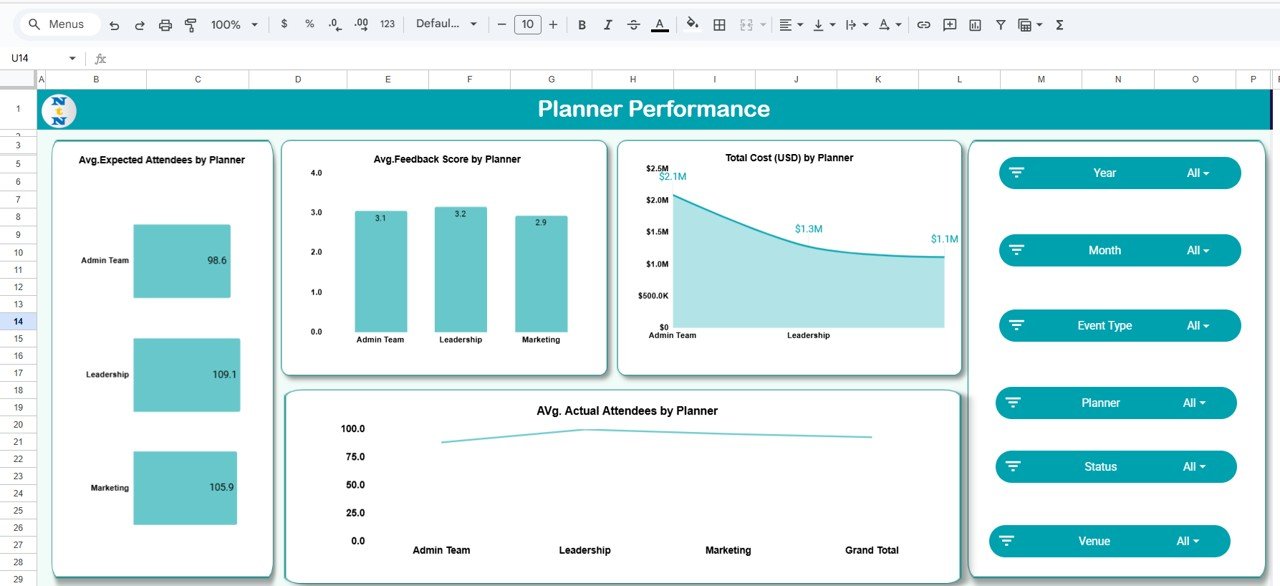This screenshot has height=586, width=1280.
Task: Open the Menus search bar
Action: (55, 22)
